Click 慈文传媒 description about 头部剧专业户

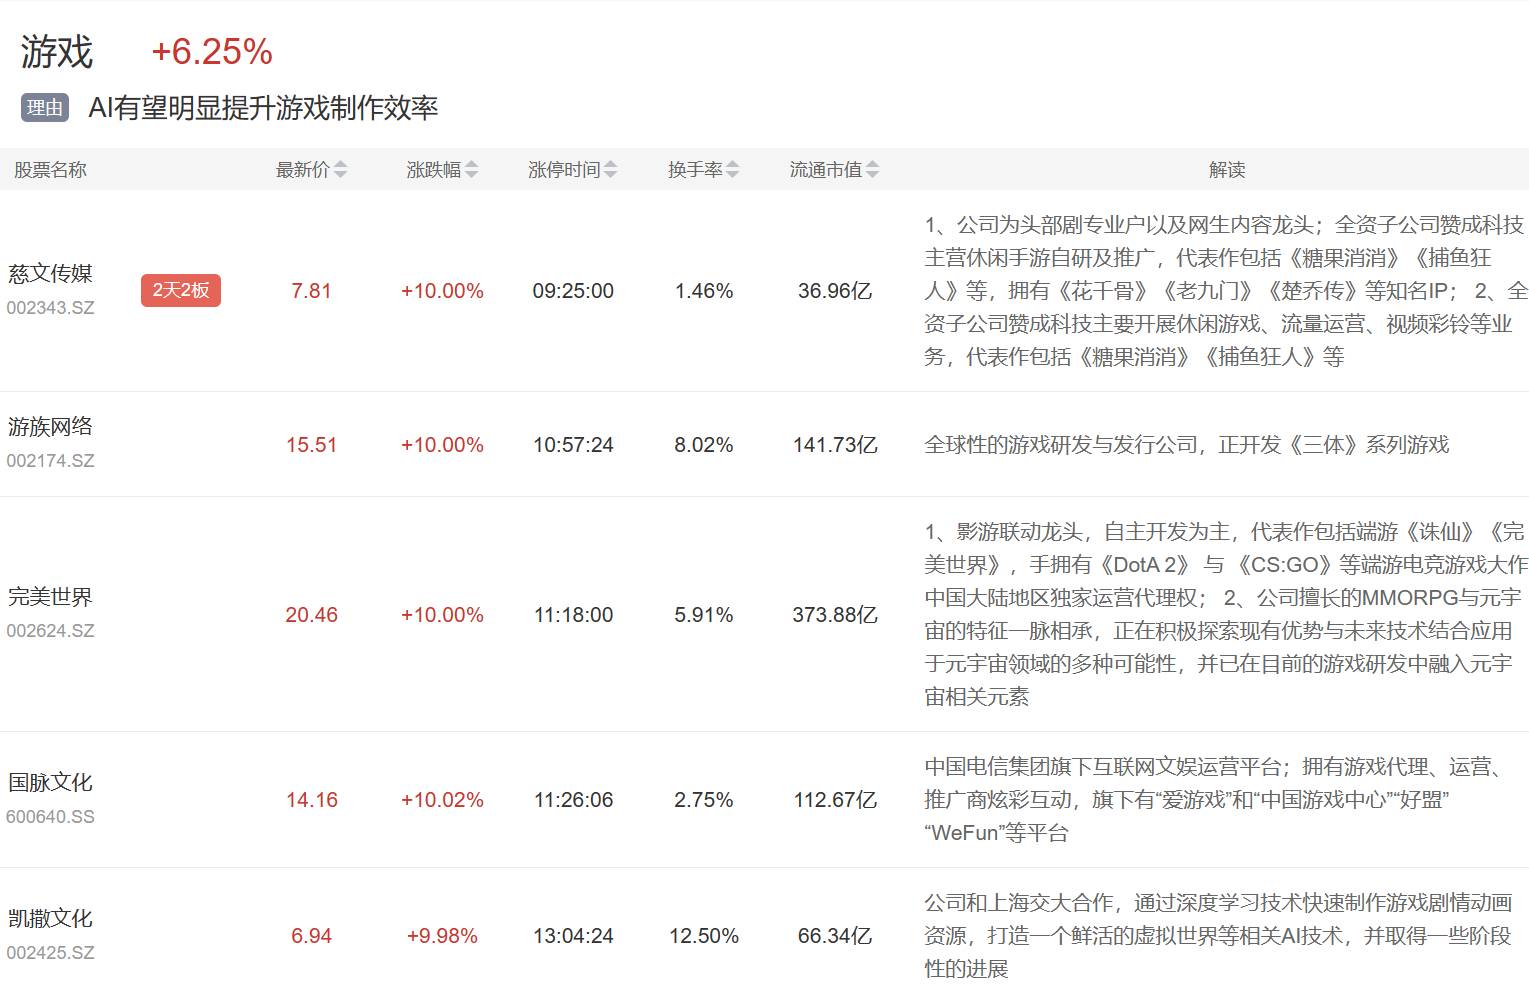[x=1226, y=291]
